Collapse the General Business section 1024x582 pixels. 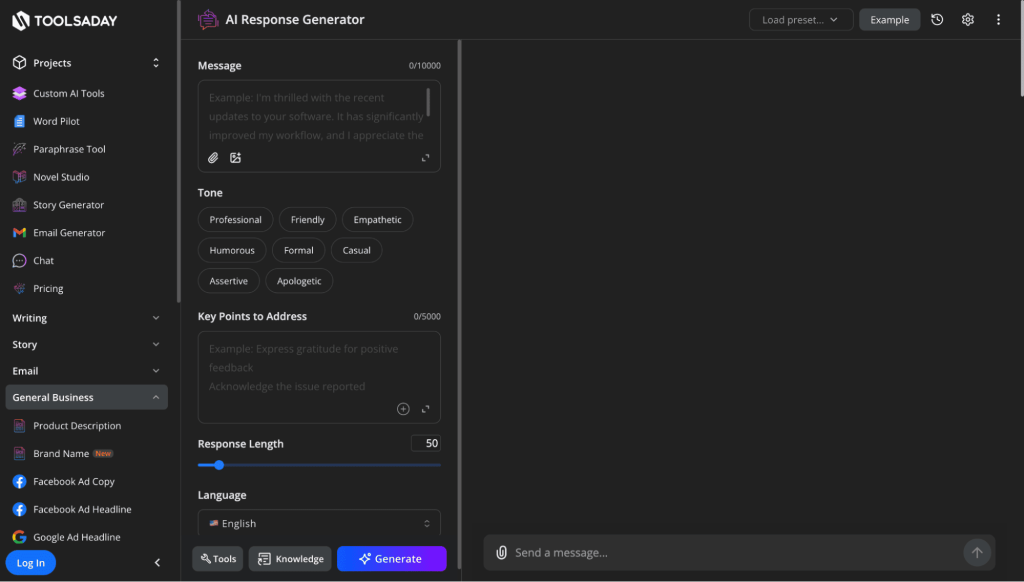pyautogui.click(x=86, y=397)
